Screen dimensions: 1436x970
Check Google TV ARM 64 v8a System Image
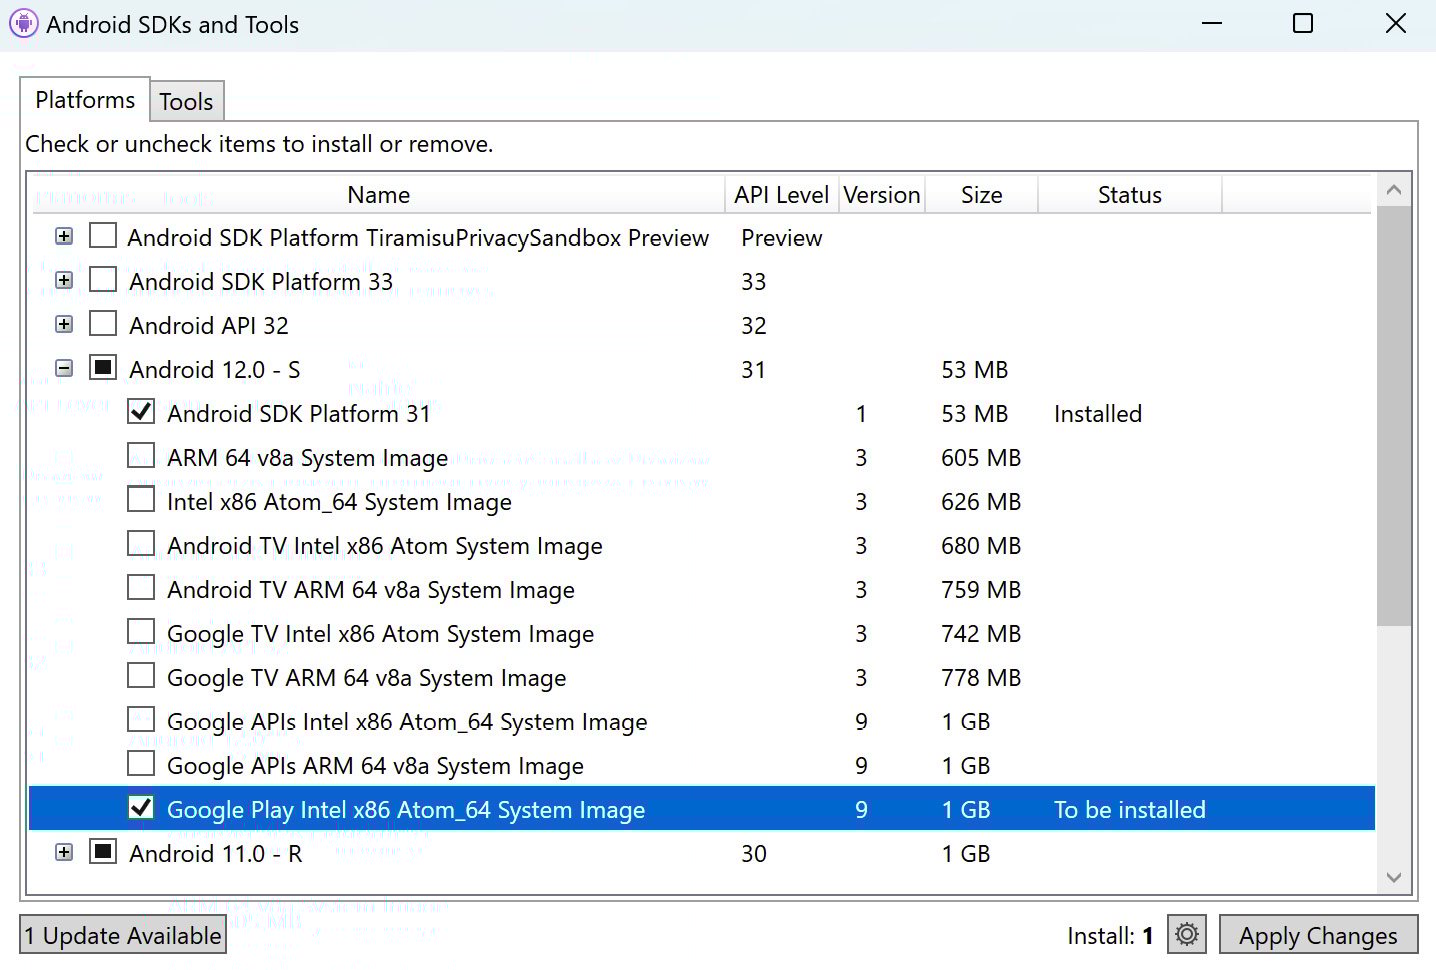(141, 676)
